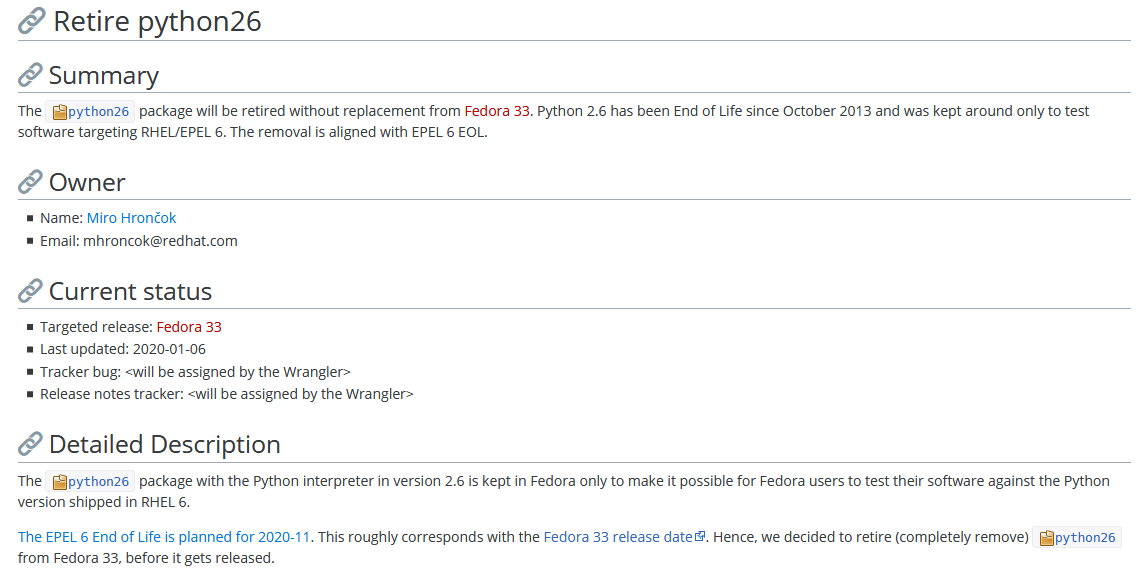Open the red Fedora 33 link in Summary
Viewport: 1146px width, 581px height.
click(x=496, y=111)
